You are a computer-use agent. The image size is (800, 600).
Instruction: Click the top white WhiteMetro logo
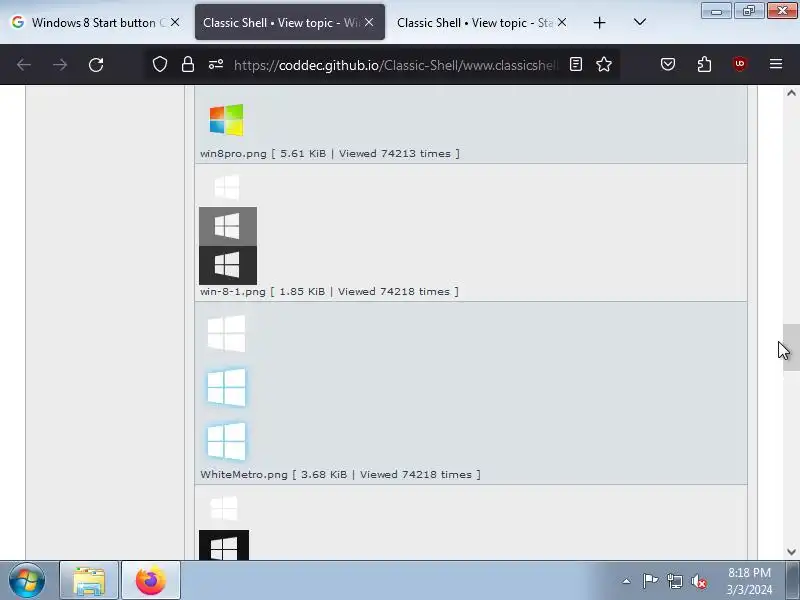[x=227, y=334]
